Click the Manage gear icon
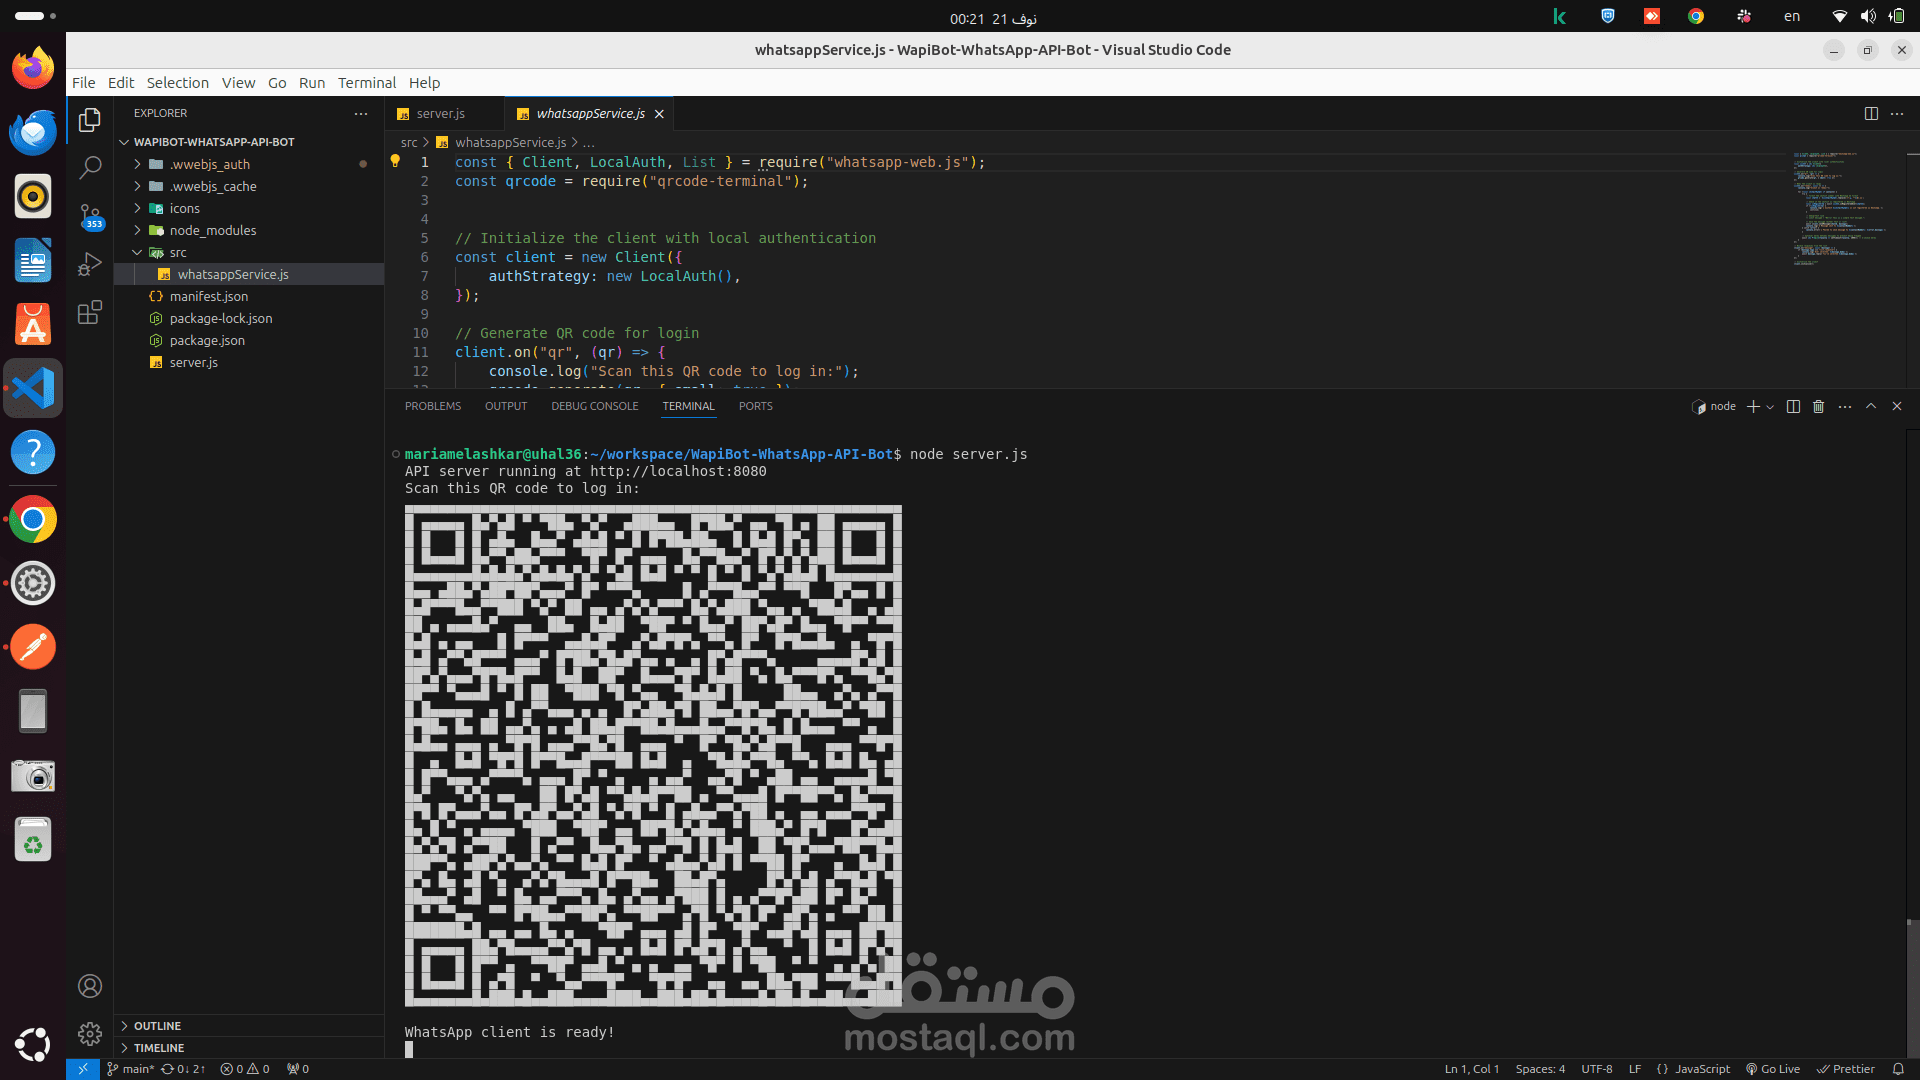 point(90,1033)
